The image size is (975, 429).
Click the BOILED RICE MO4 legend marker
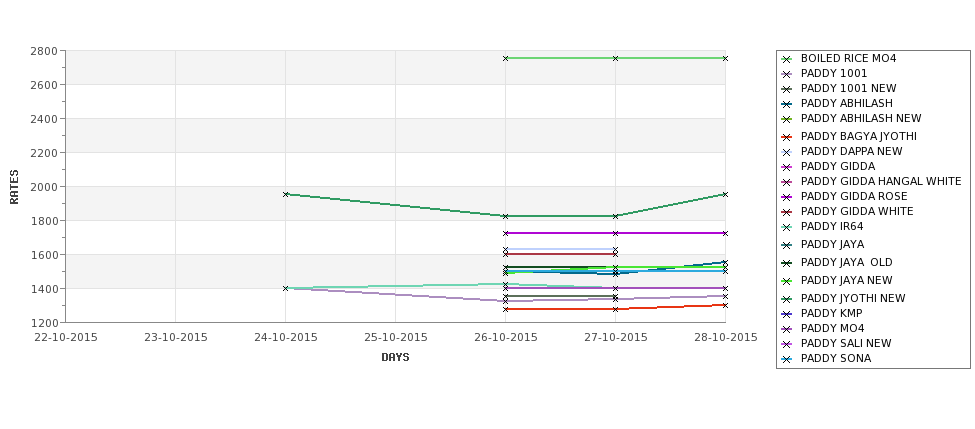pos(787,59)
